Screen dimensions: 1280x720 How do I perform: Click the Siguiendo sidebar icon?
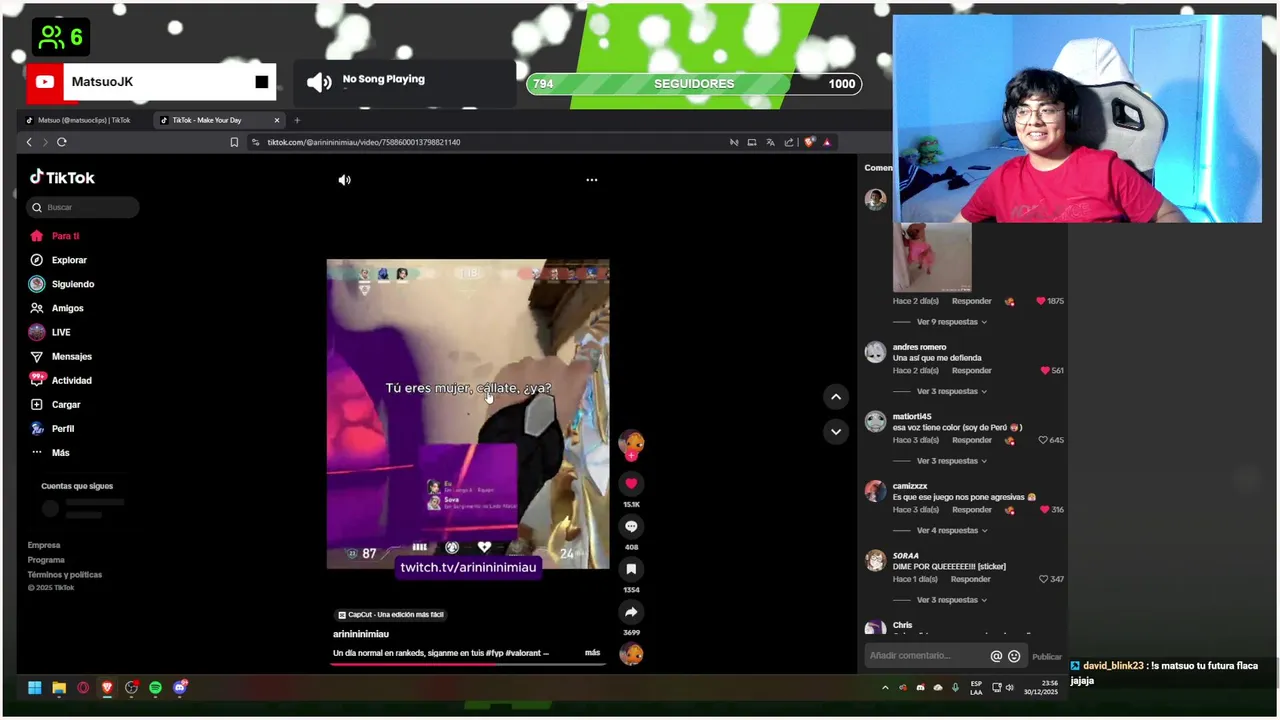pyautogui.click(x=37, y=284)
